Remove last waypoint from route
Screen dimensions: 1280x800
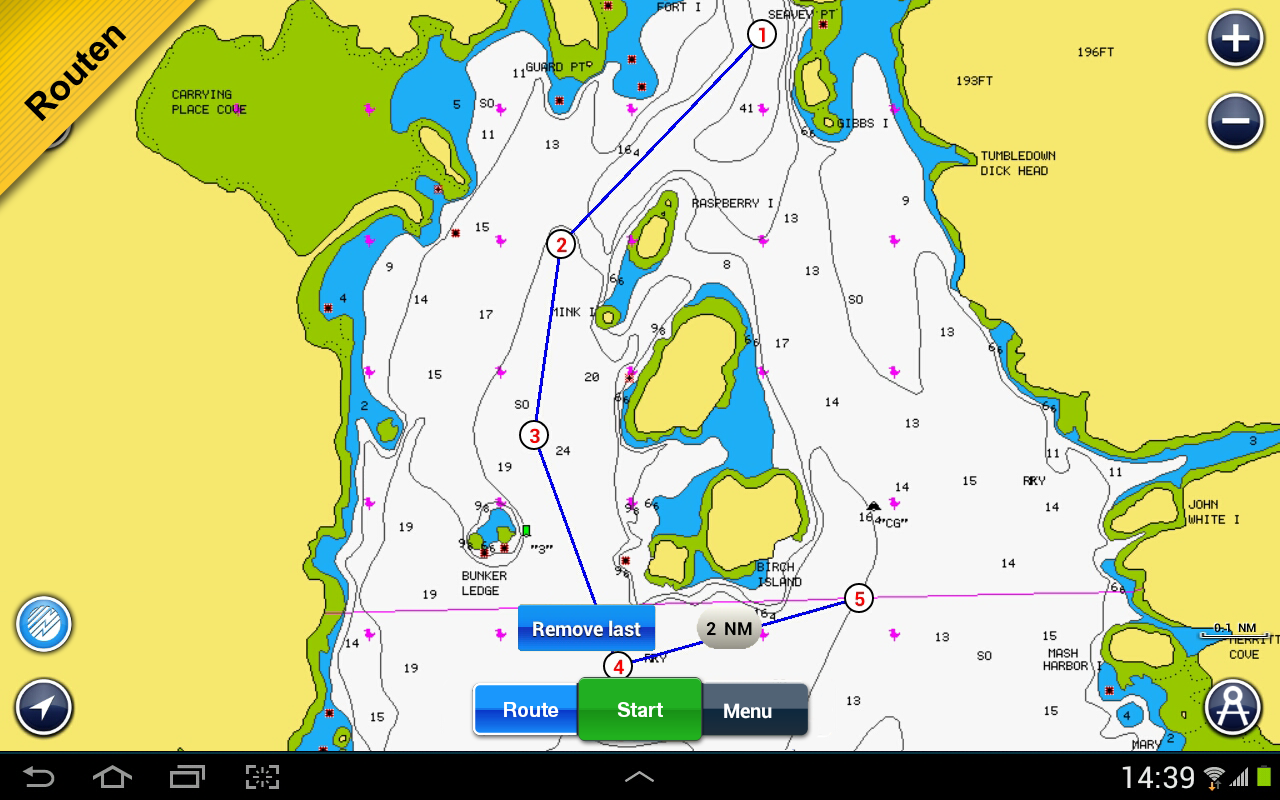[x=586, y=629]
